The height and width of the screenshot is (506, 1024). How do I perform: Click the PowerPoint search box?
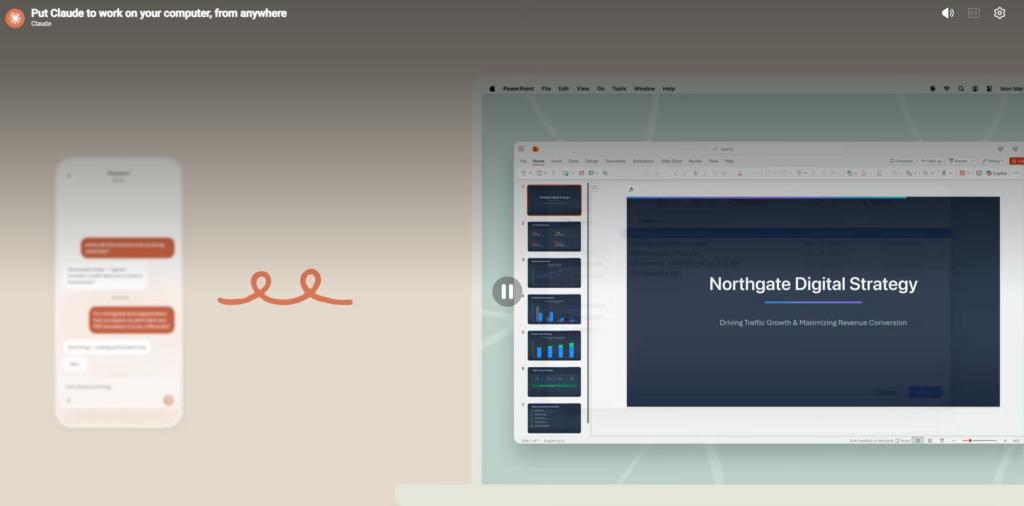pos(775,149)
